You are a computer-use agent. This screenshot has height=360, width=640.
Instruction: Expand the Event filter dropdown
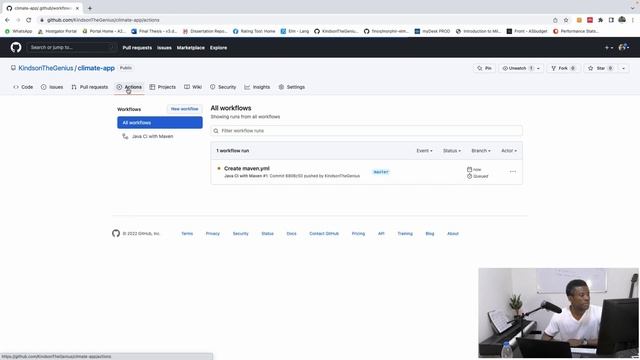tap(424, 151)
